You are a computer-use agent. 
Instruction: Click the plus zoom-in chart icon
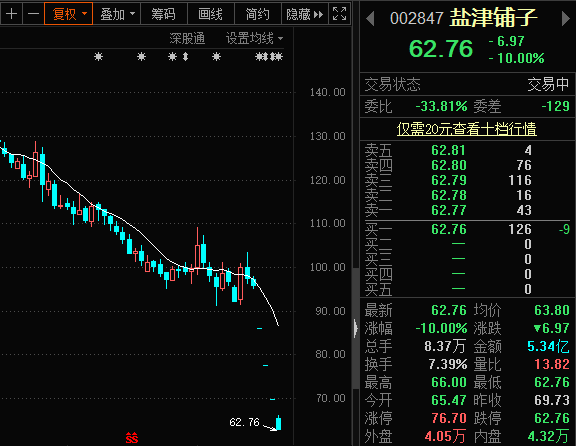(11, 14)
